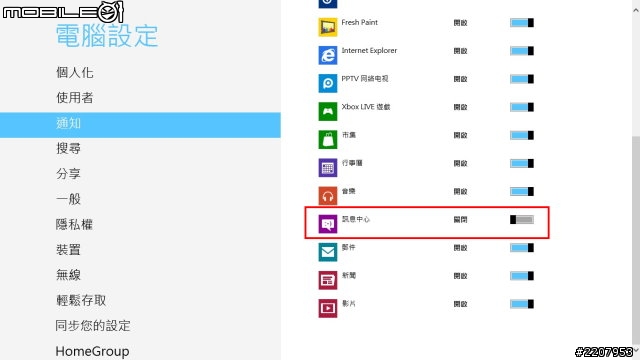
Task: Disable Xbox LIVE notifications switch
Action: point(522,107)
